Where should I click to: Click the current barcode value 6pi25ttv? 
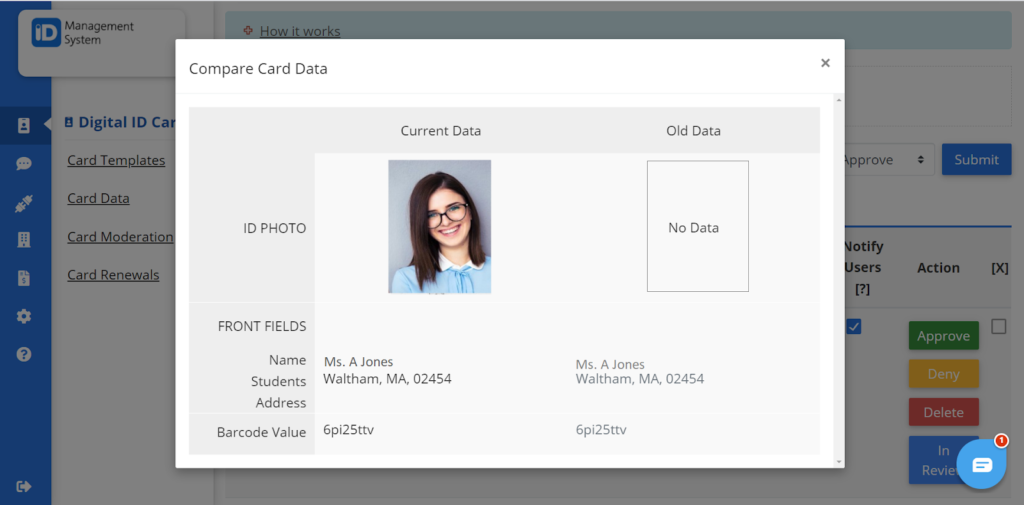coord(349,429)
